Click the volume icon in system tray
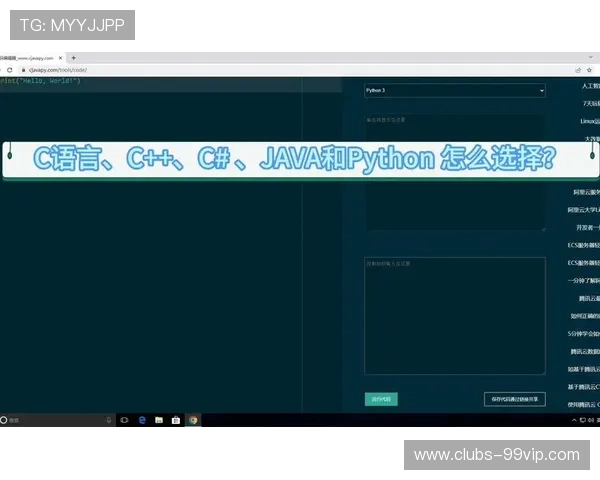Screen dimensions: 600x480 pyautogui.click(x=591, y=420)
